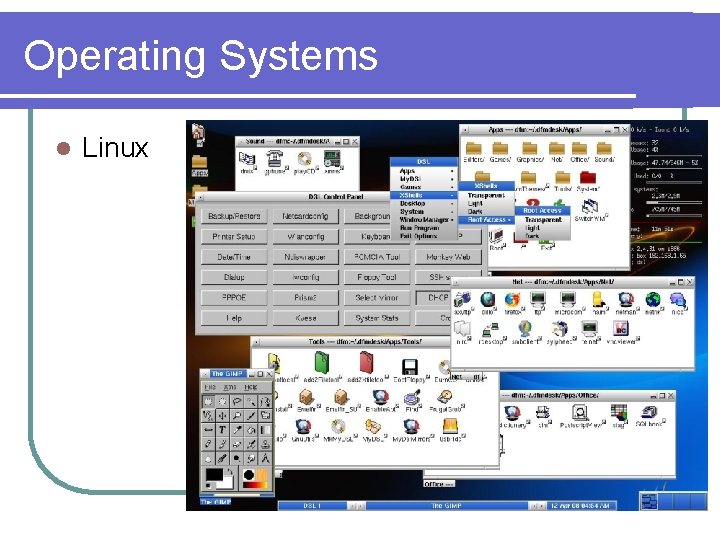Open the home icon on the desktop
Screen dimensions: 720x540
click(x=198, y=134)
